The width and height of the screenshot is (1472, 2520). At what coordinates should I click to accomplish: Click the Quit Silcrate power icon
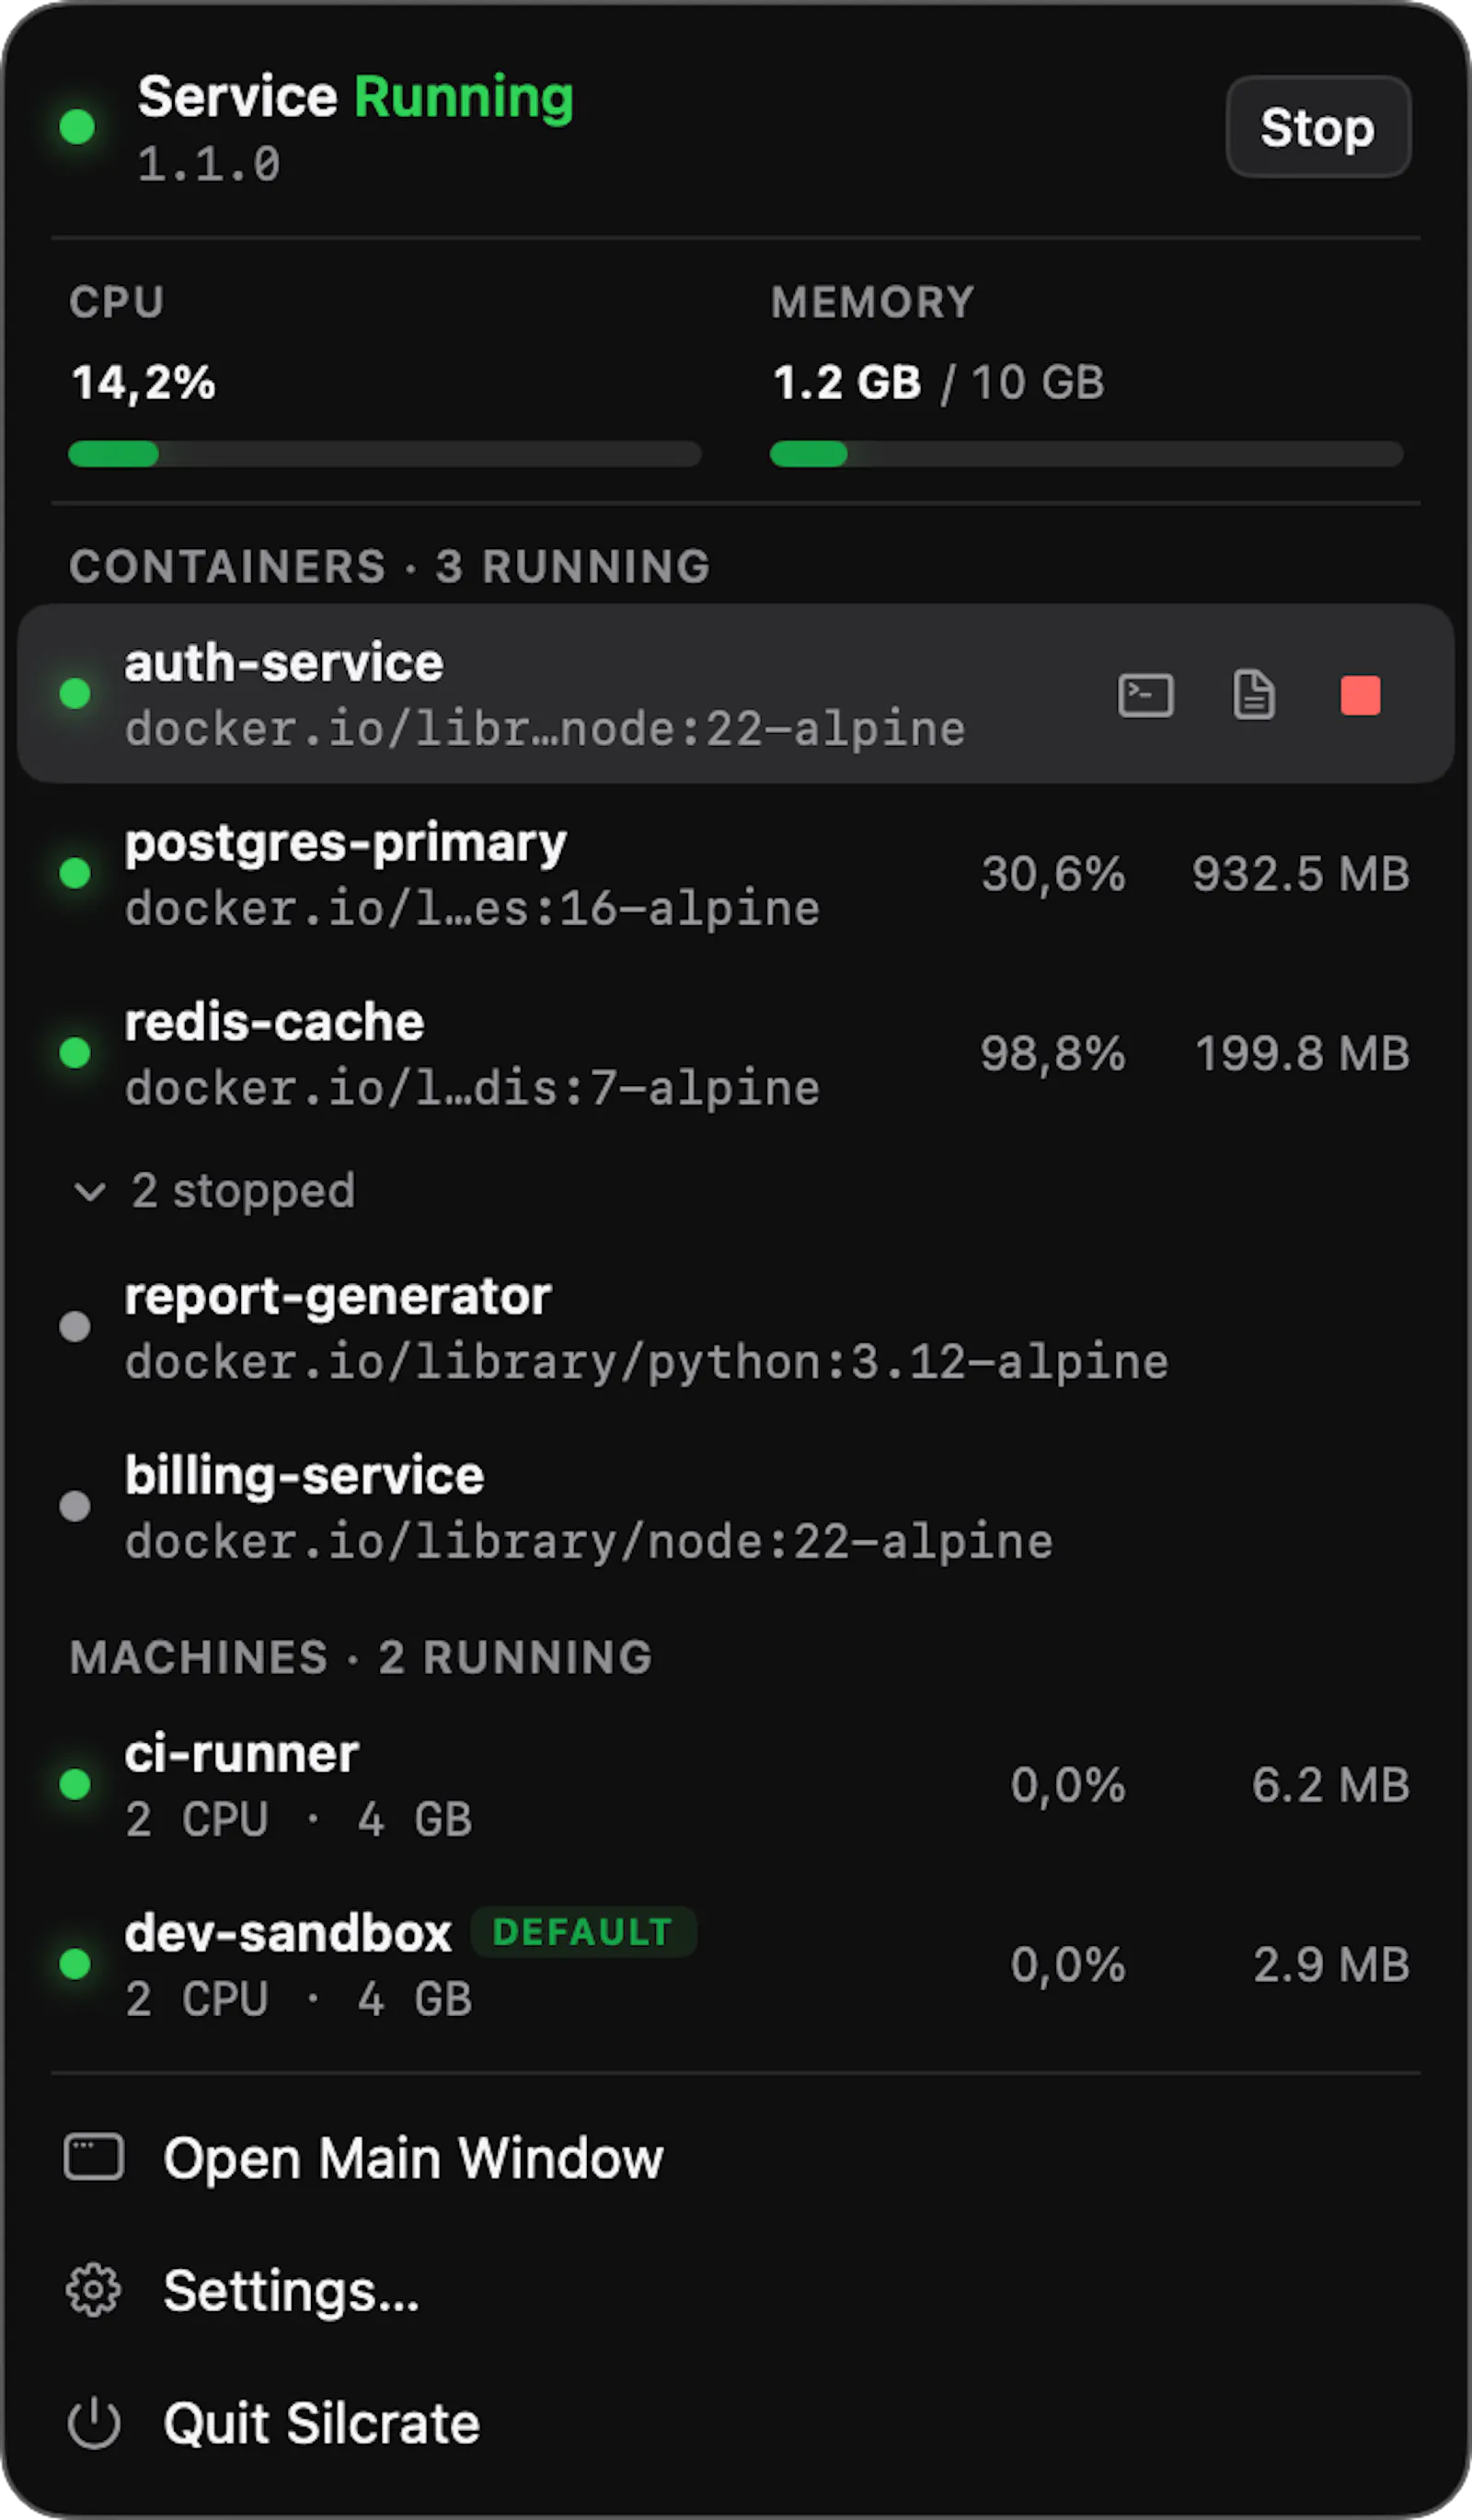tap(94, 2422)
